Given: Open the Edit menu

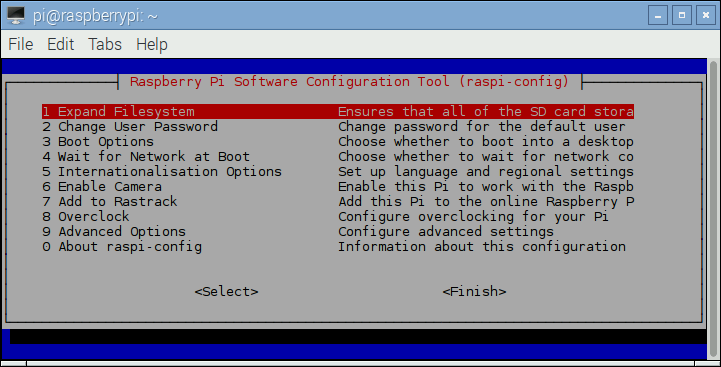Looking at the screenshot, I should click(60, 45).
